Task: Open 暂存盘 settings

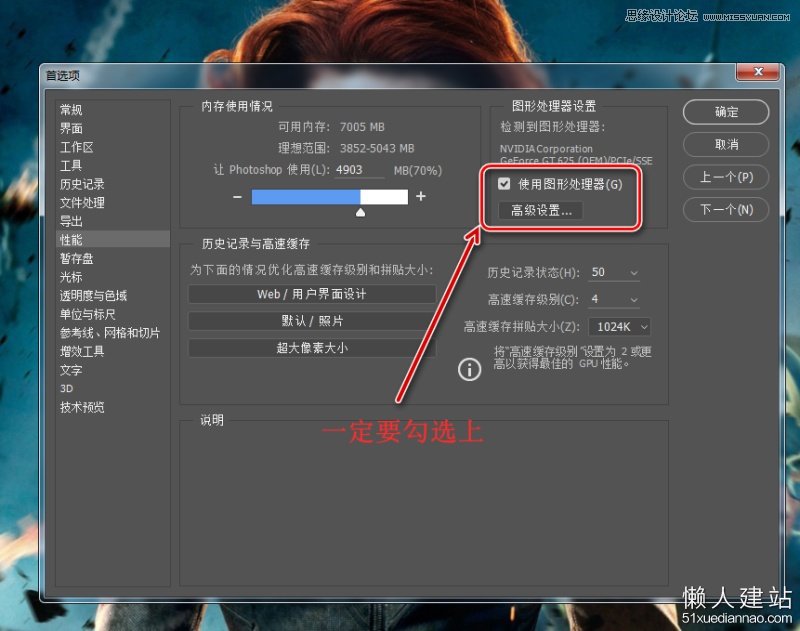Action: click(x=77, y=259)
